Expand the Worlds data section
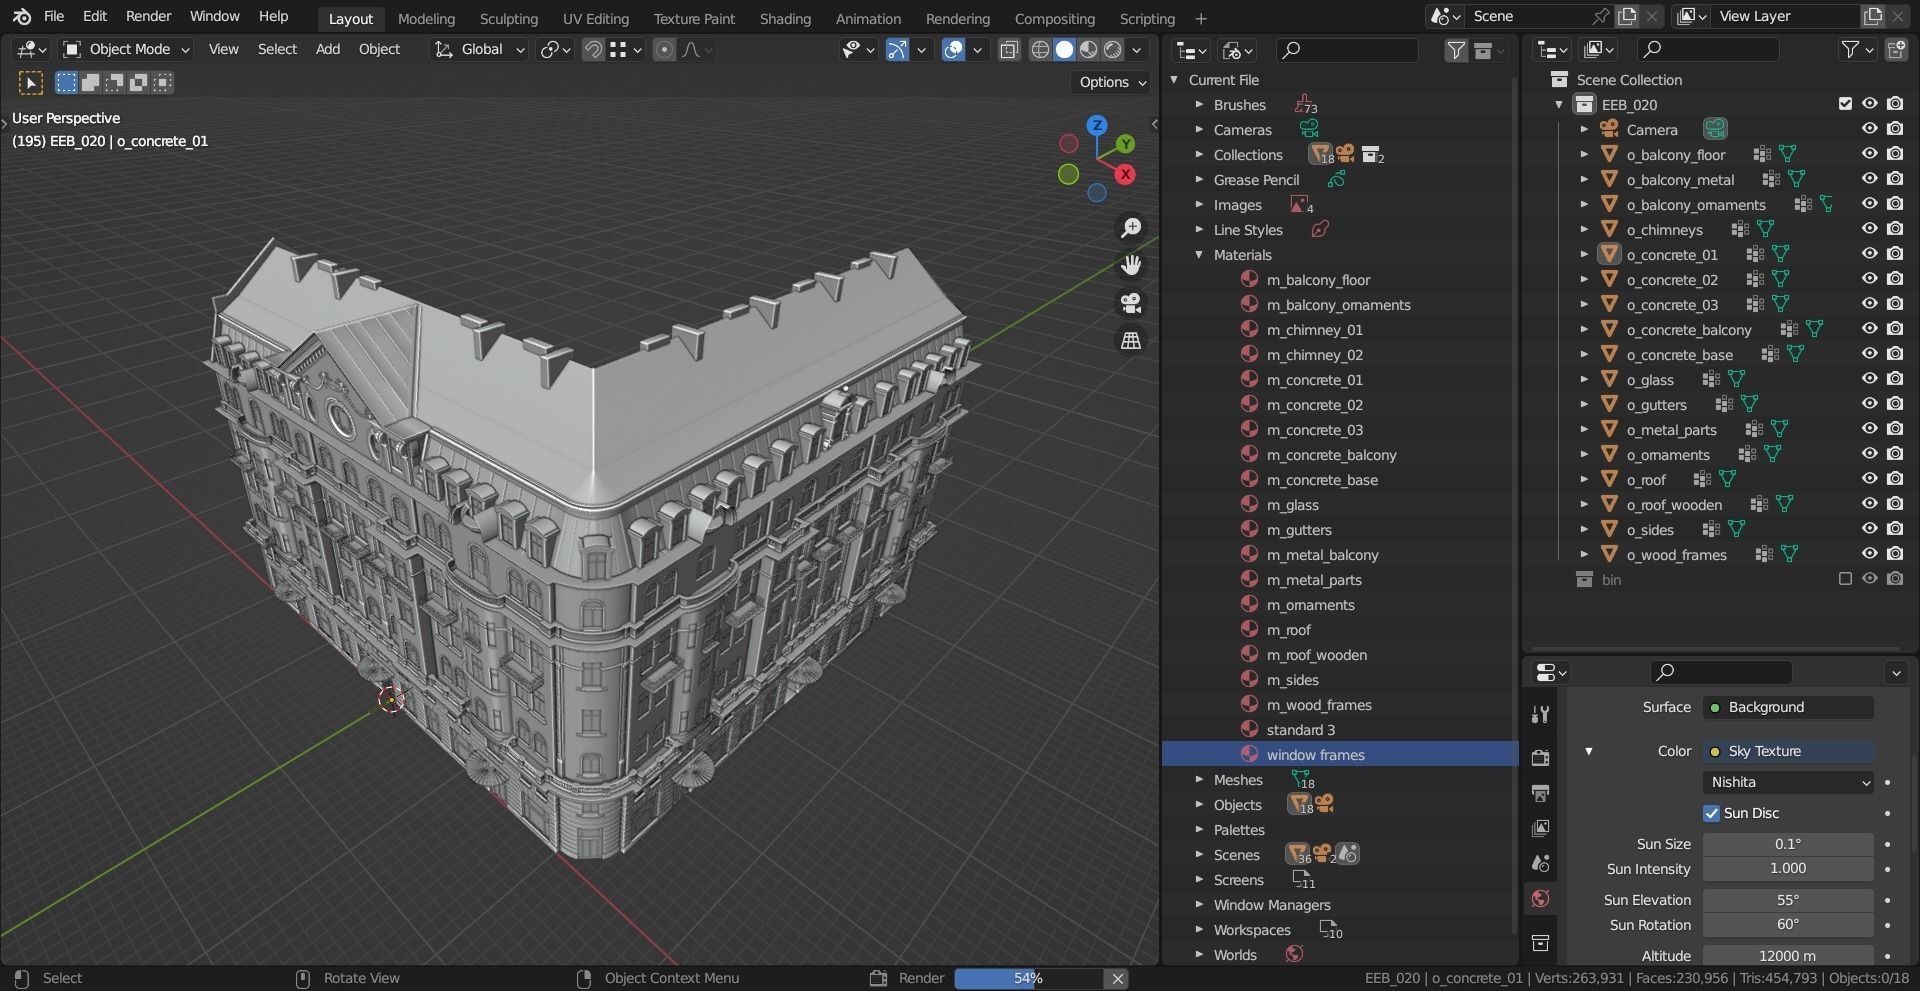Image resolution: width=1920 pixels, height=991 pixels. coord(1199,955)
